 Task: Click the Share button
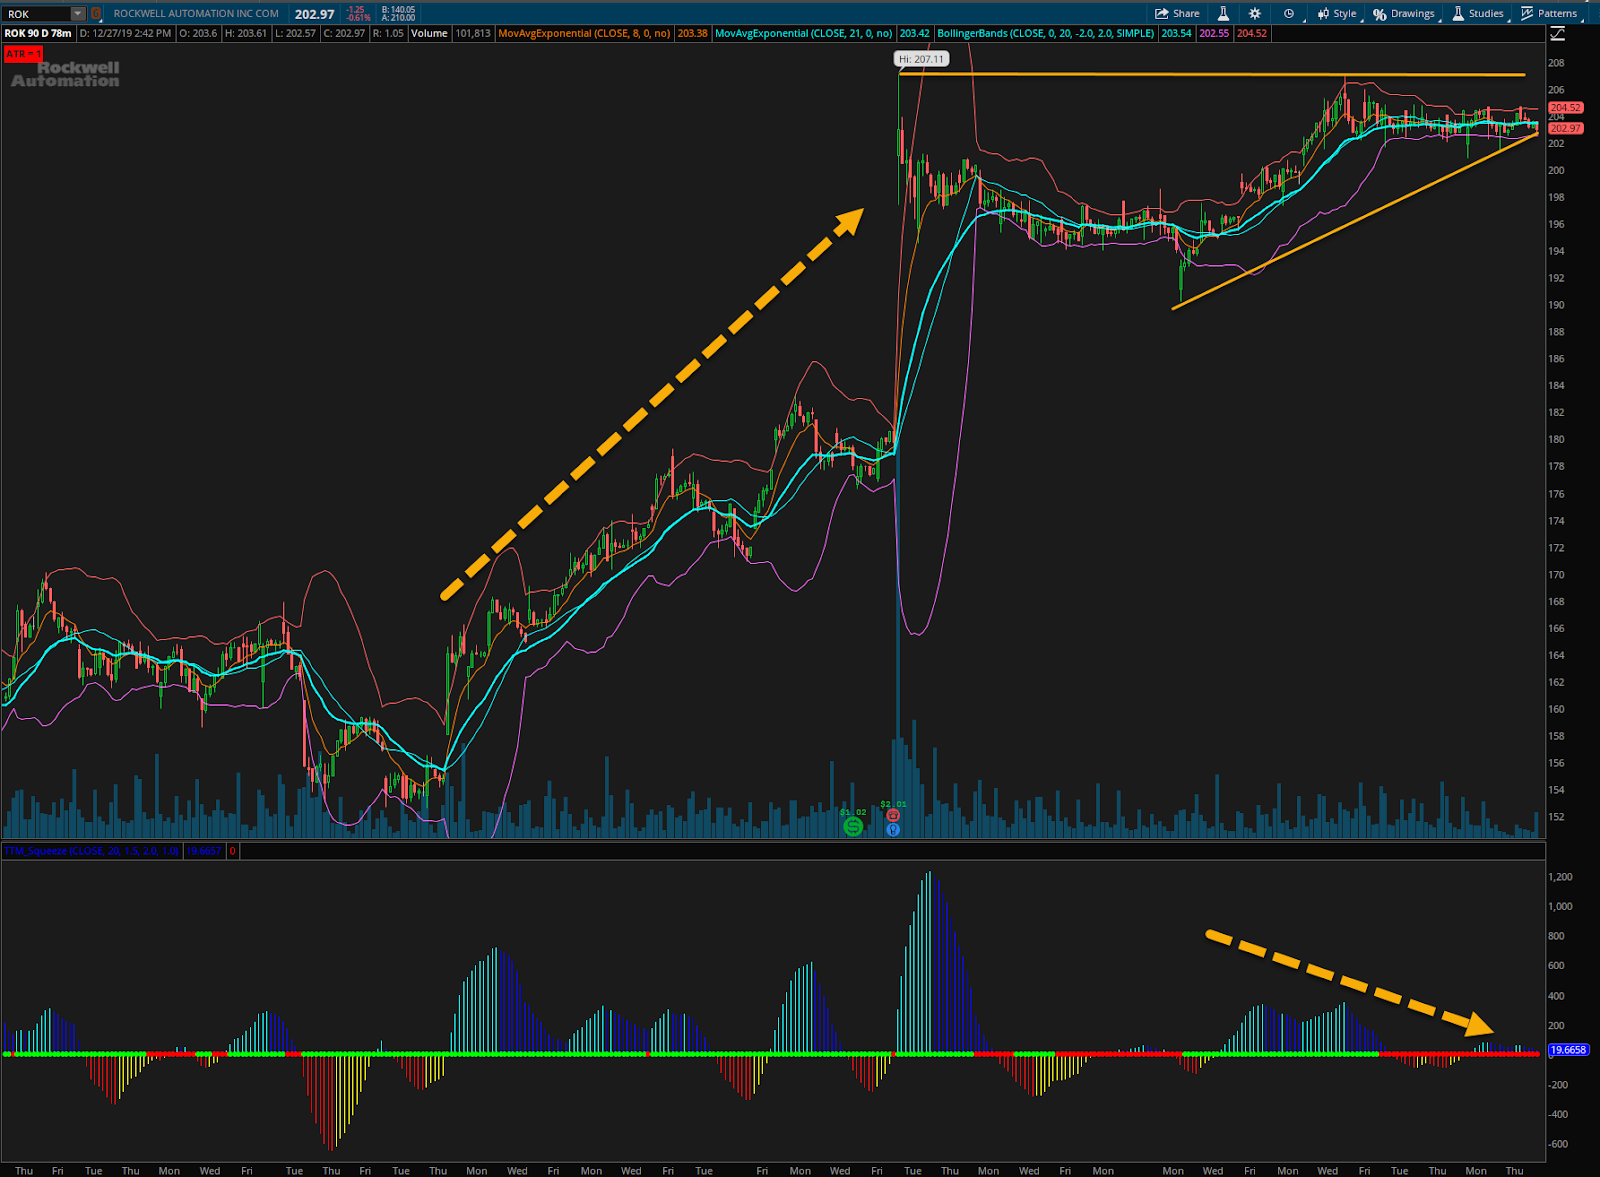[1177, 14]
